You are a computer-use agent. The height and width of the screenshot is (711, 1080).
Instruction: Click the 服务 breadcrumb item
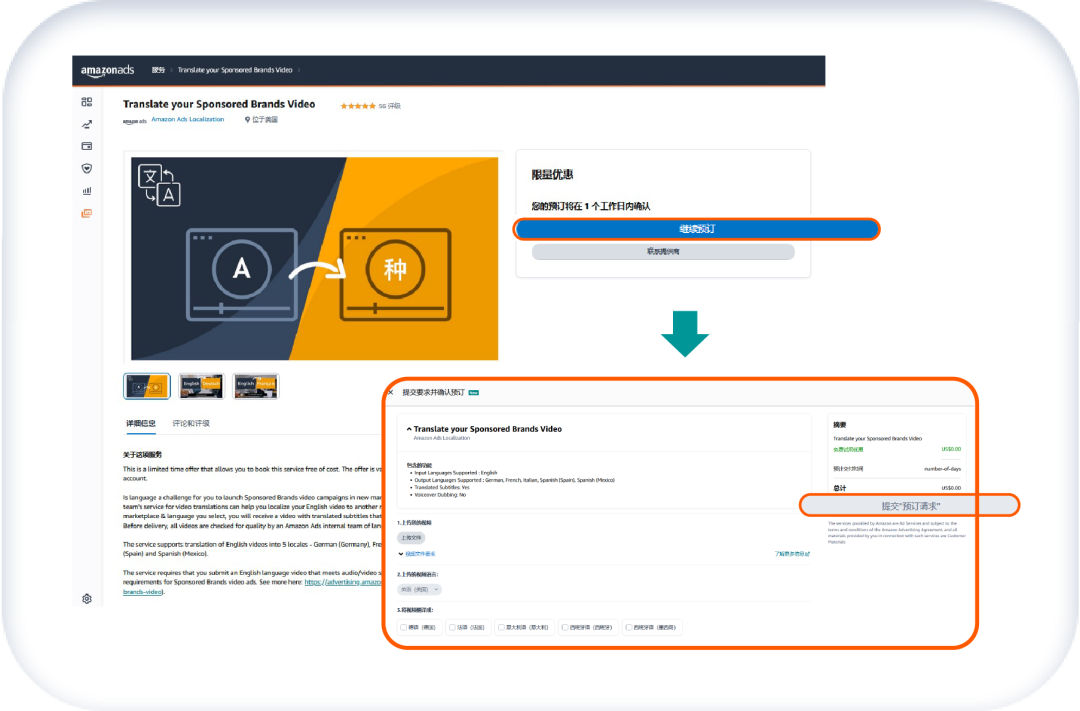click(158, 70)
